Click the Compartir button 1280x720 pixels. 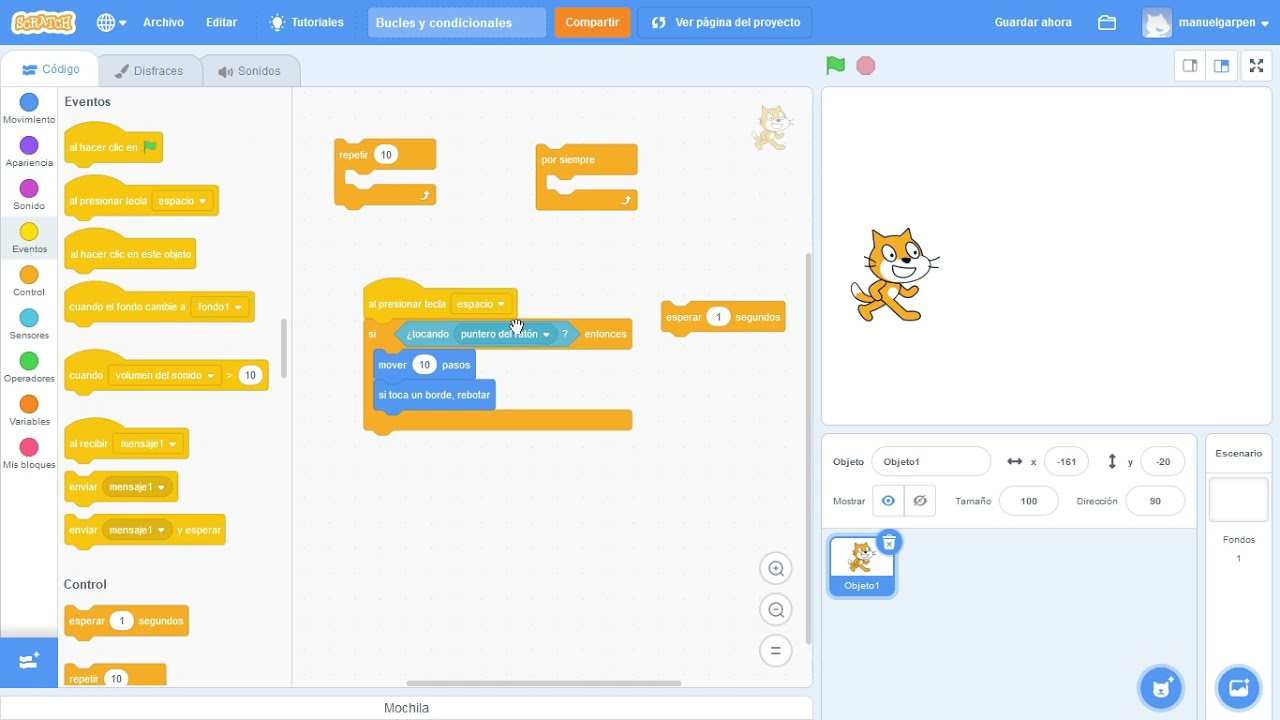pos(592,22)
